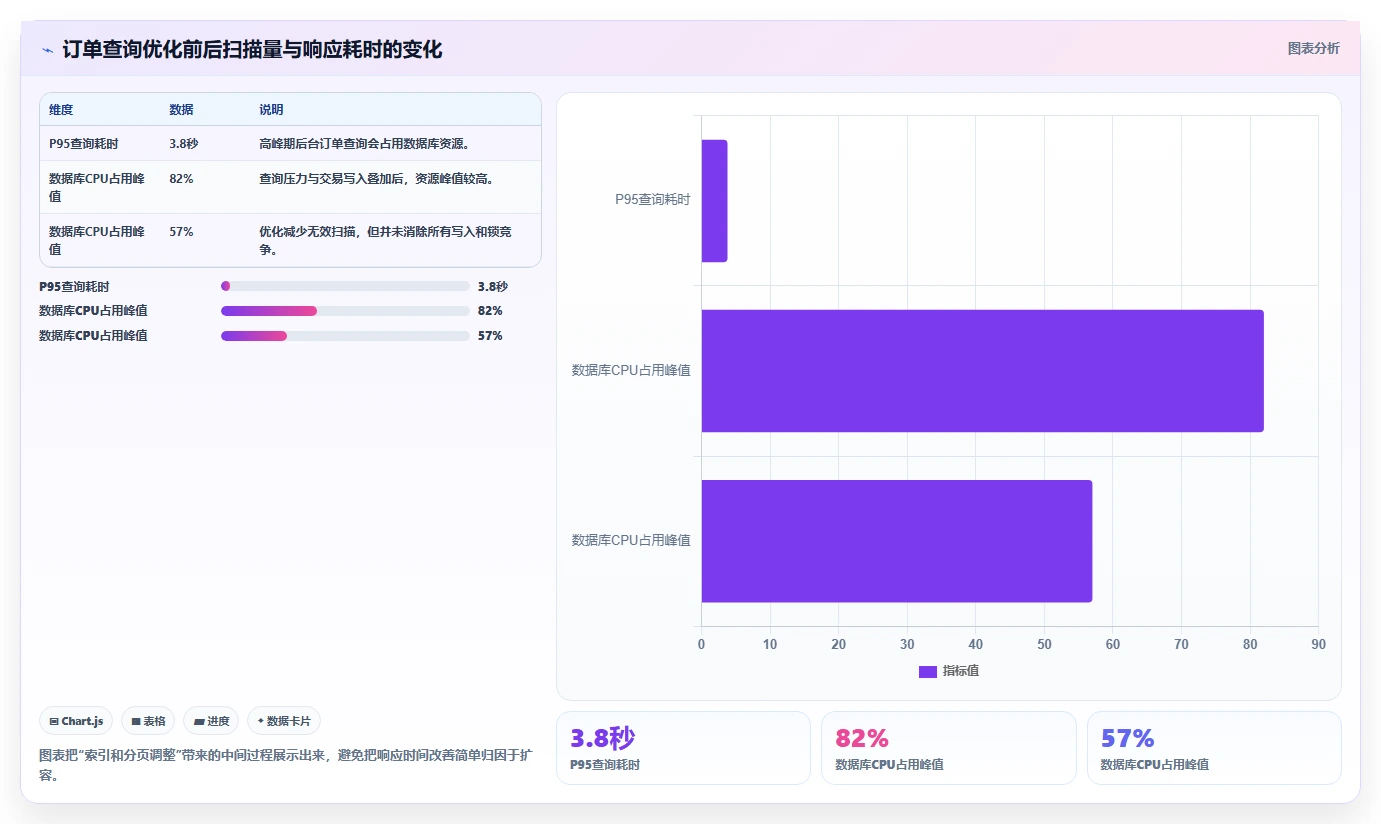Click the P95查询耗时 progress bar showing 3.8秒
Image resolution: width=1381 pixels, height=824 pixels.
click(x=345, y=286)
